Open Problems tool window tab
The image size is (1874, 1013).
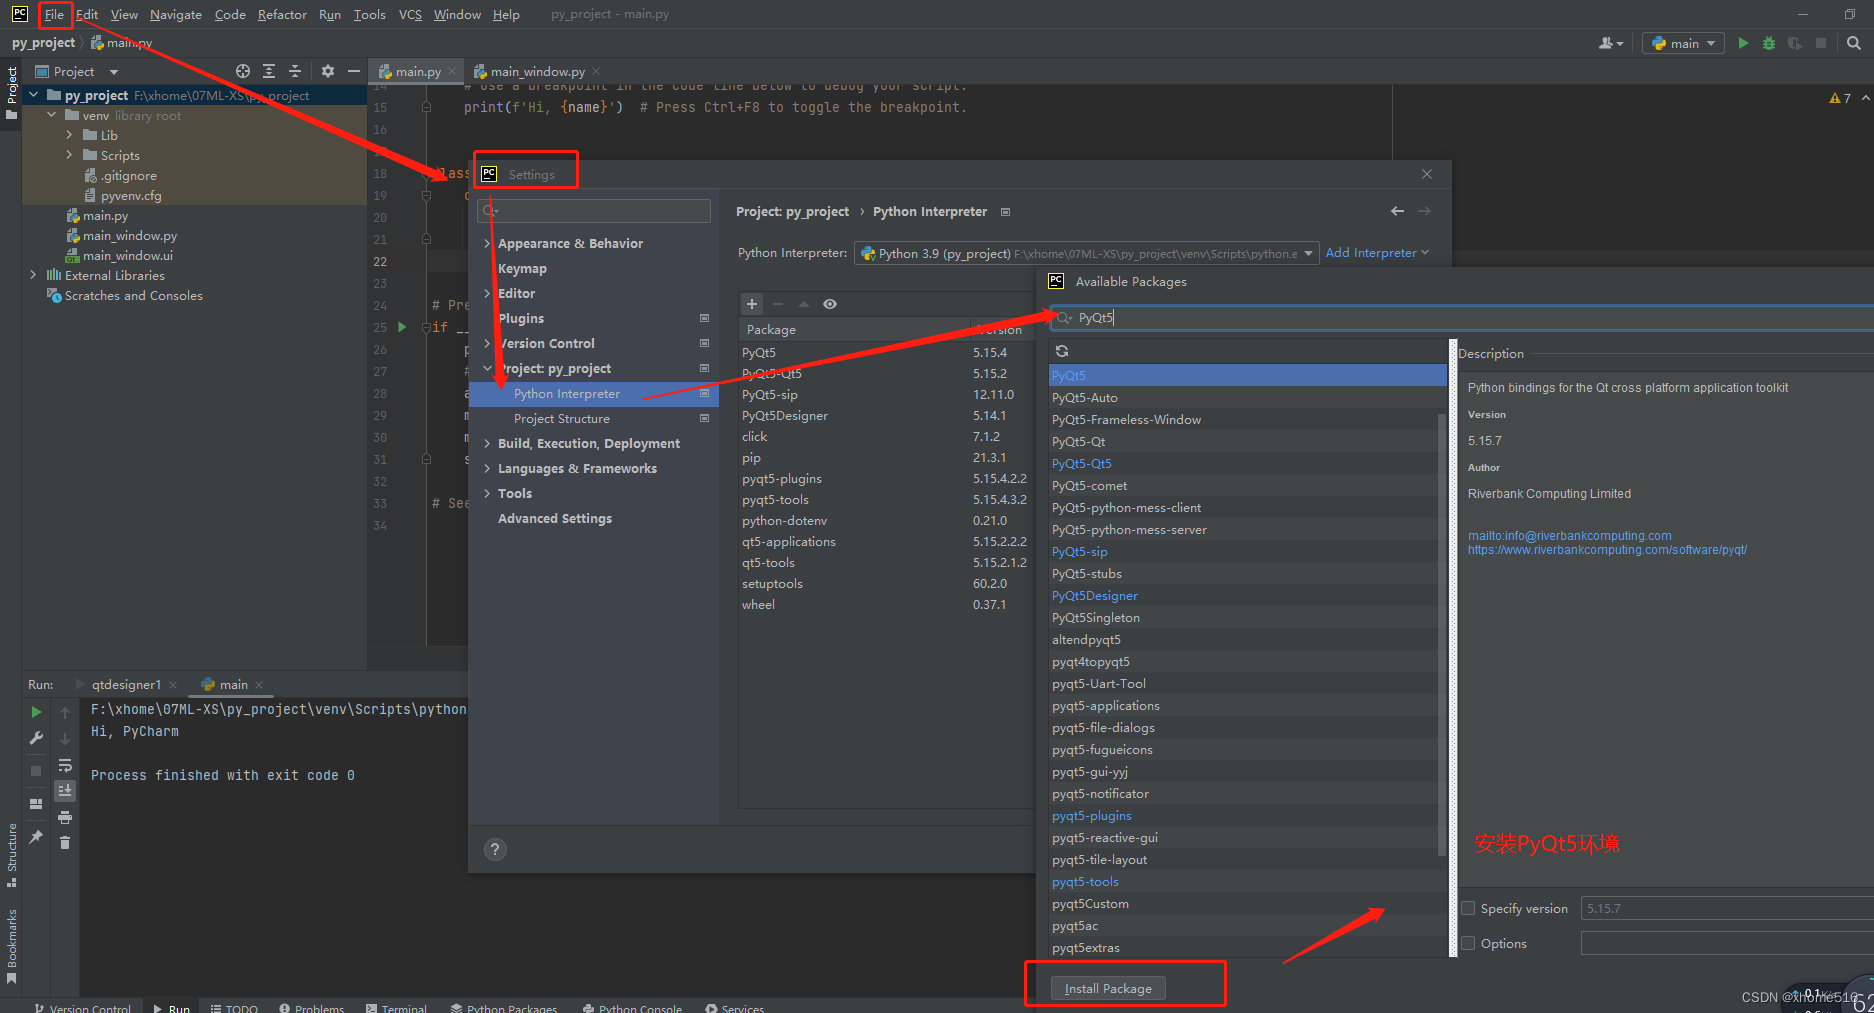point(312,1008)
